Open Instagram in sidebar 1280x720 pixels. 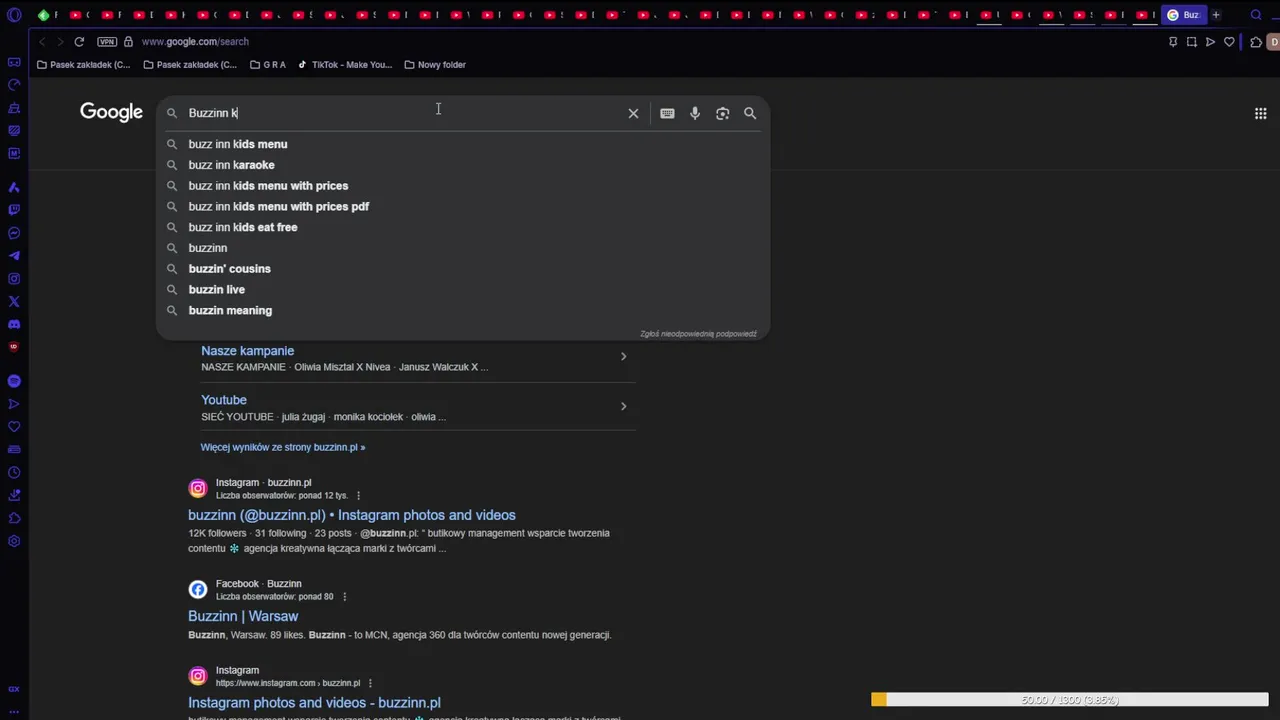tap(14, 279)
